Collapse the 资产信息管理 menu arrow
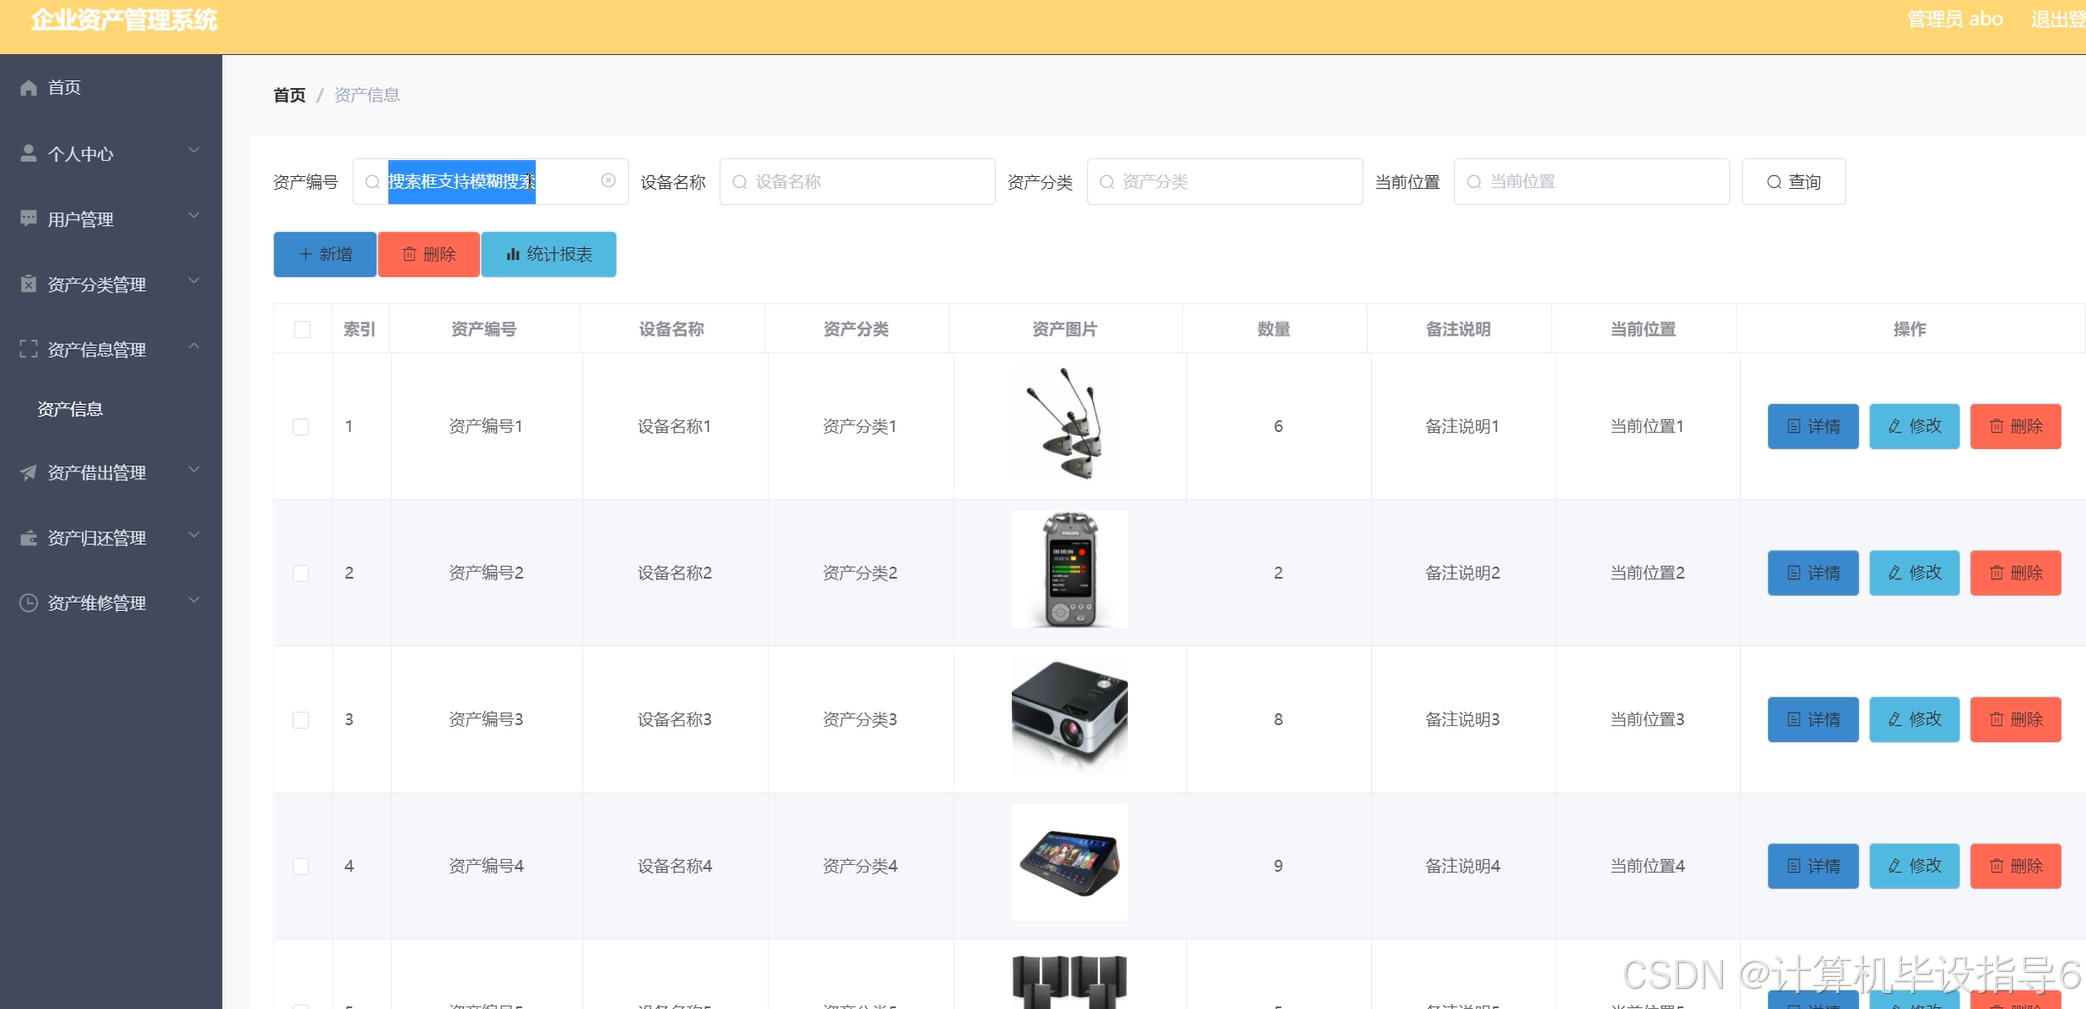Screen dimensions: 2086x1009 click(194, 347)
